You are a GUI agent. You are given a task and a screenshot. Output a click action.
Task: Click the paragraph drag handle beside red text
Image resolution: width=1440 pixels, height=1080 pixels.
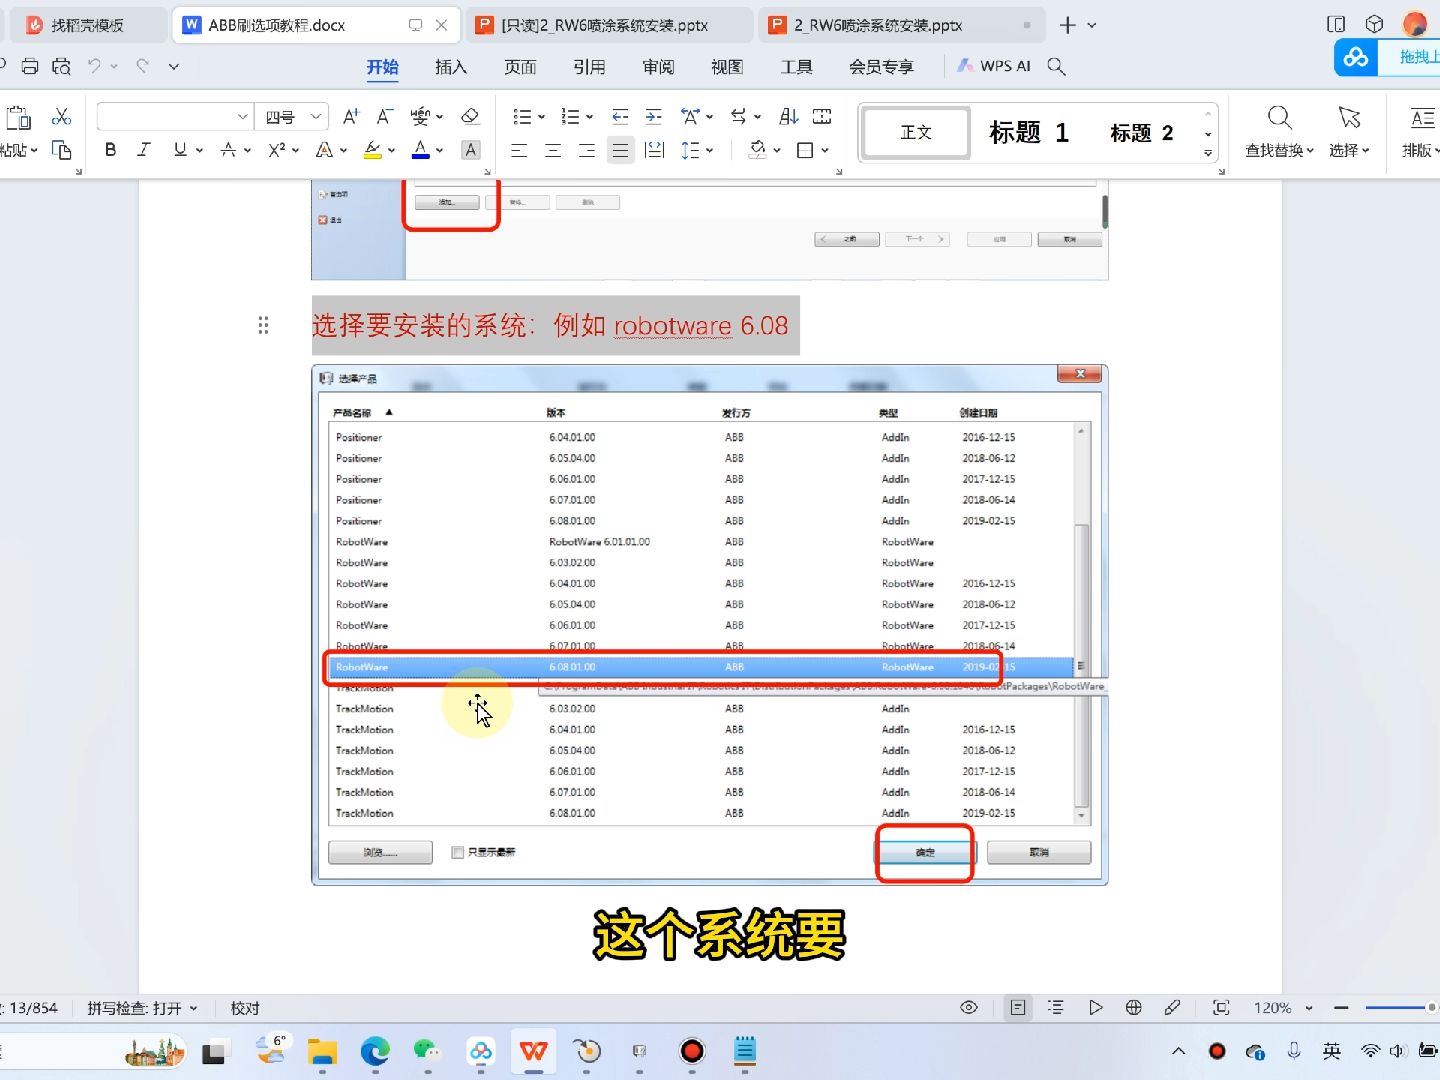263,325
